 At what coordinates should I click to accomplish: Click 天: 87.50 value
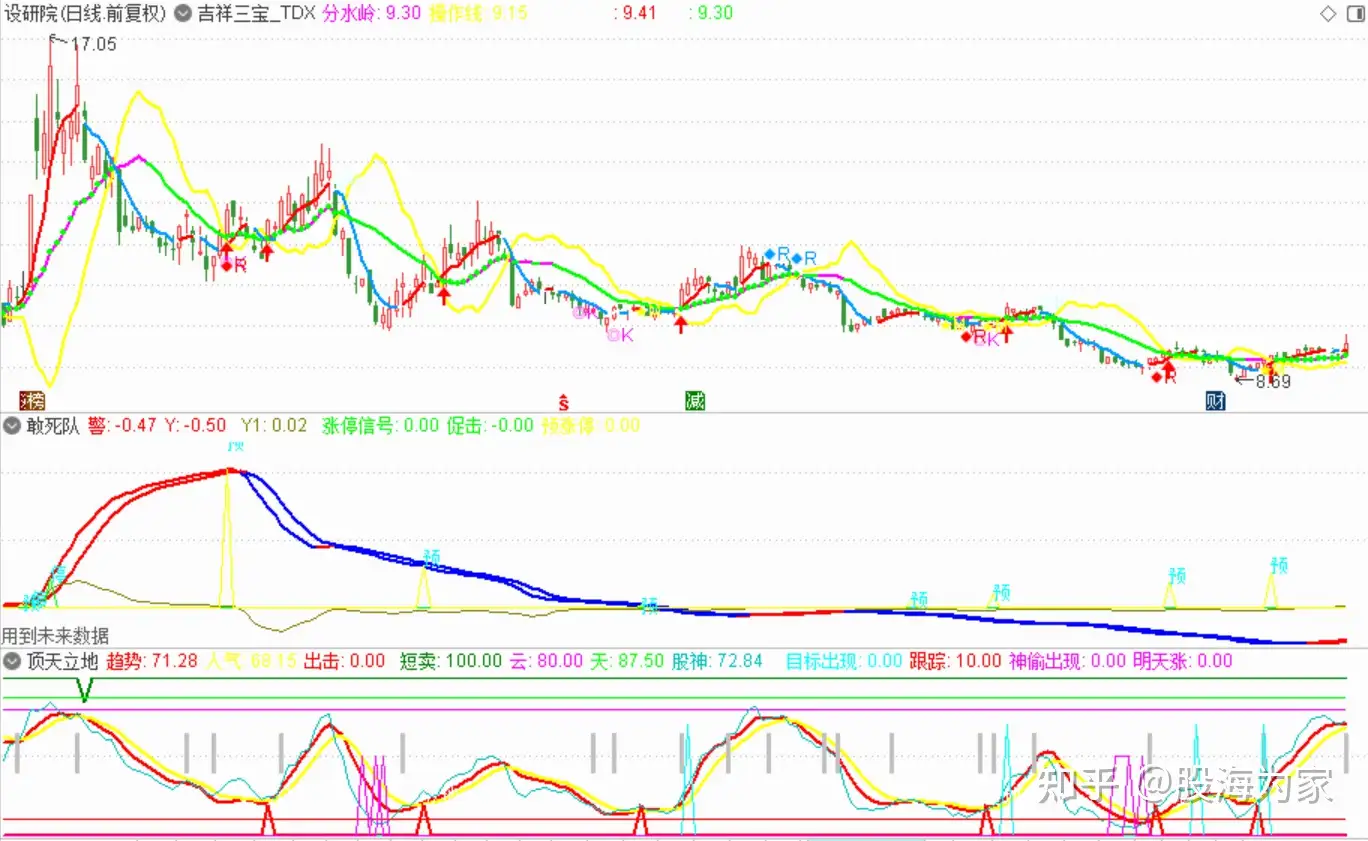point(627,661)
